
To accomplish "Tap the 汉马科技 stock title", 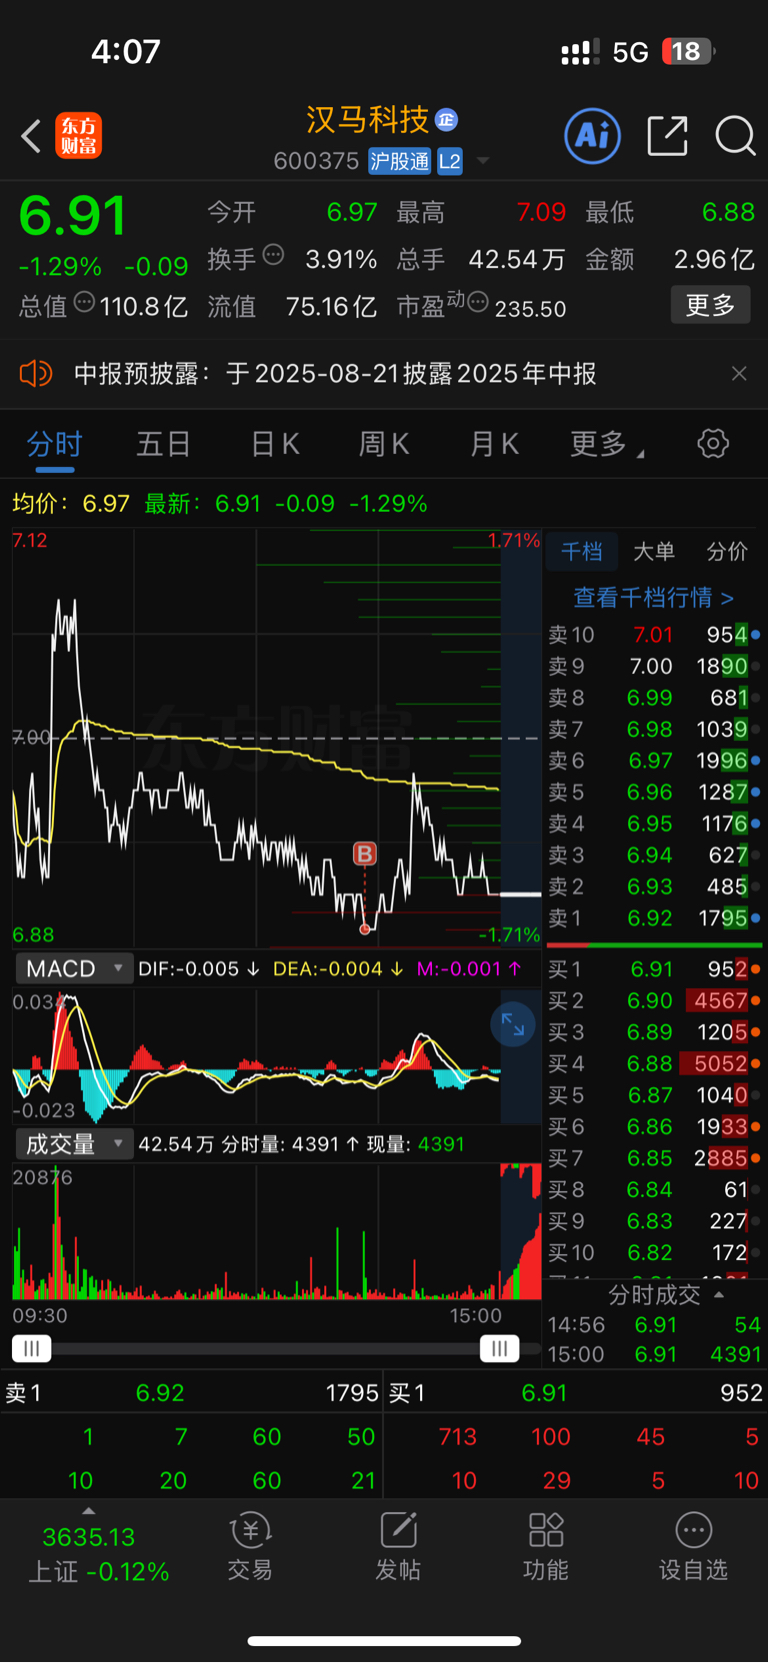I will click(x=367, y=120).
